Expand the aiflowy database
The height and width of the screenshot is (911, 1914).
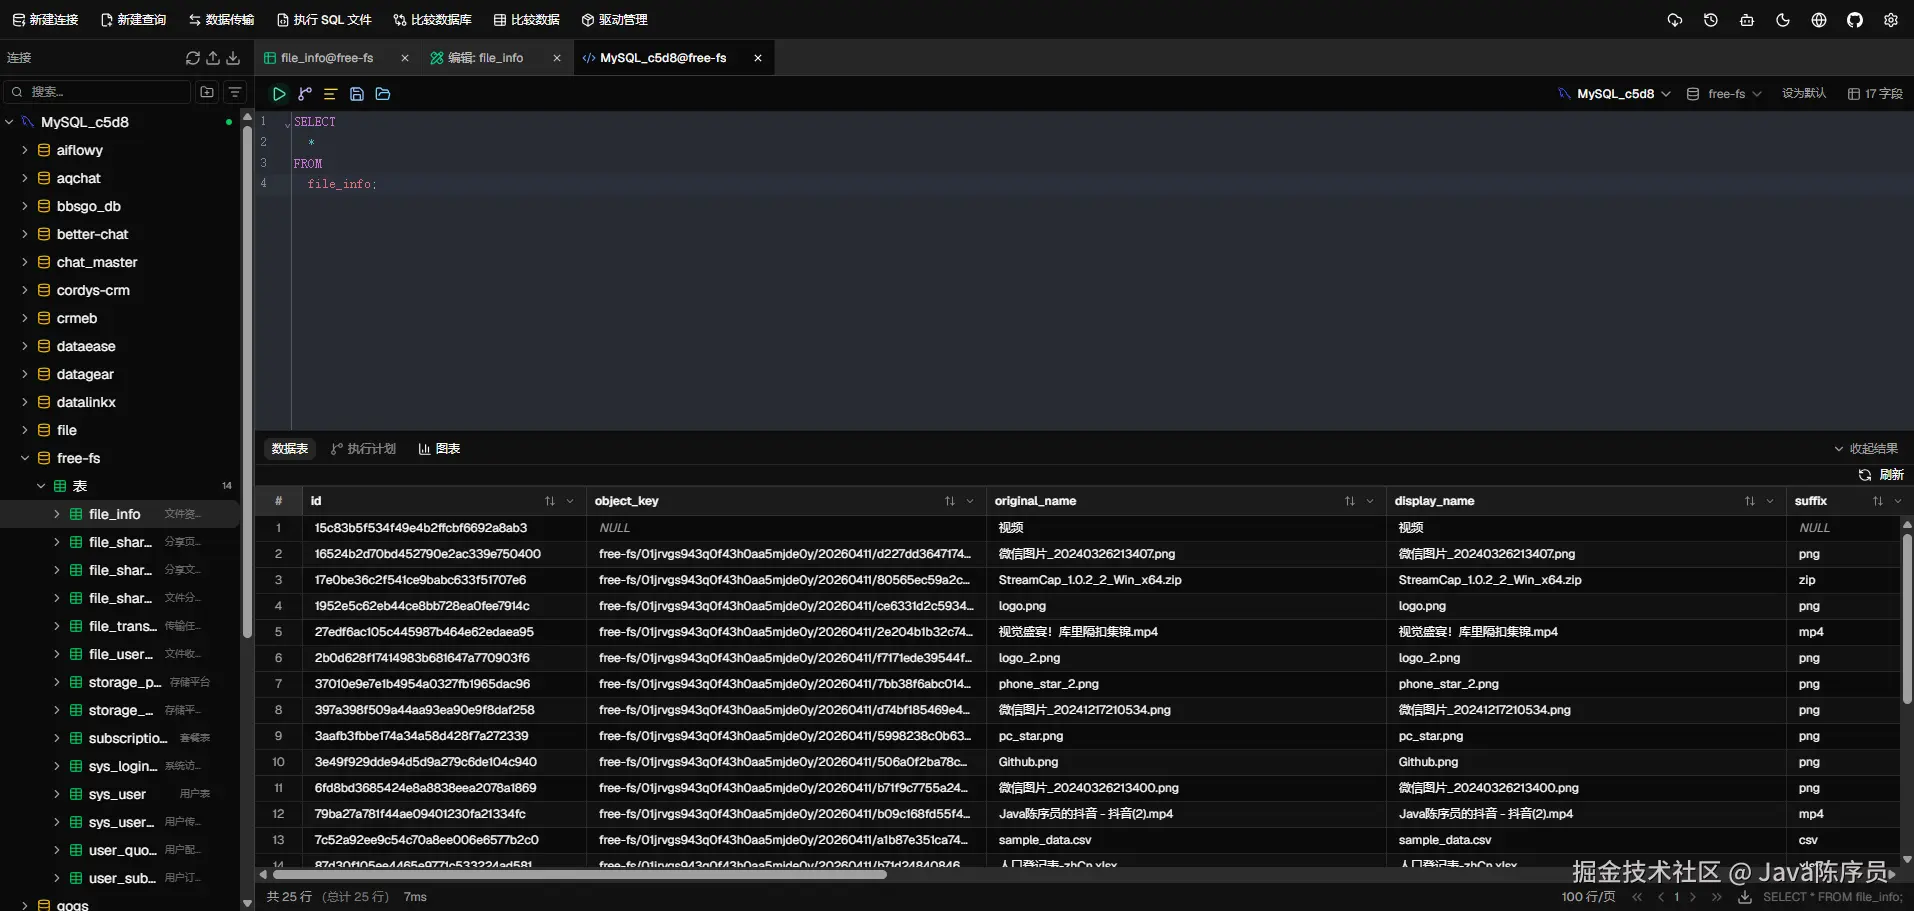(25, 150)
